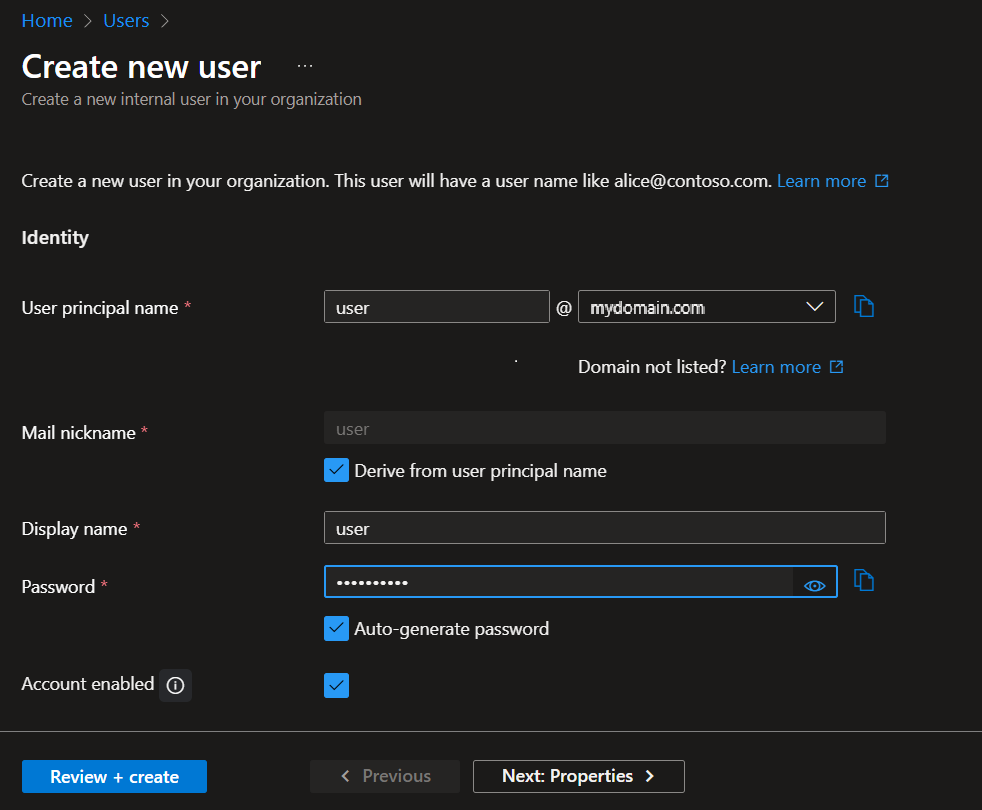
Task: Click external link icon after contoso.com Learn more
Action: click(881, 181)
